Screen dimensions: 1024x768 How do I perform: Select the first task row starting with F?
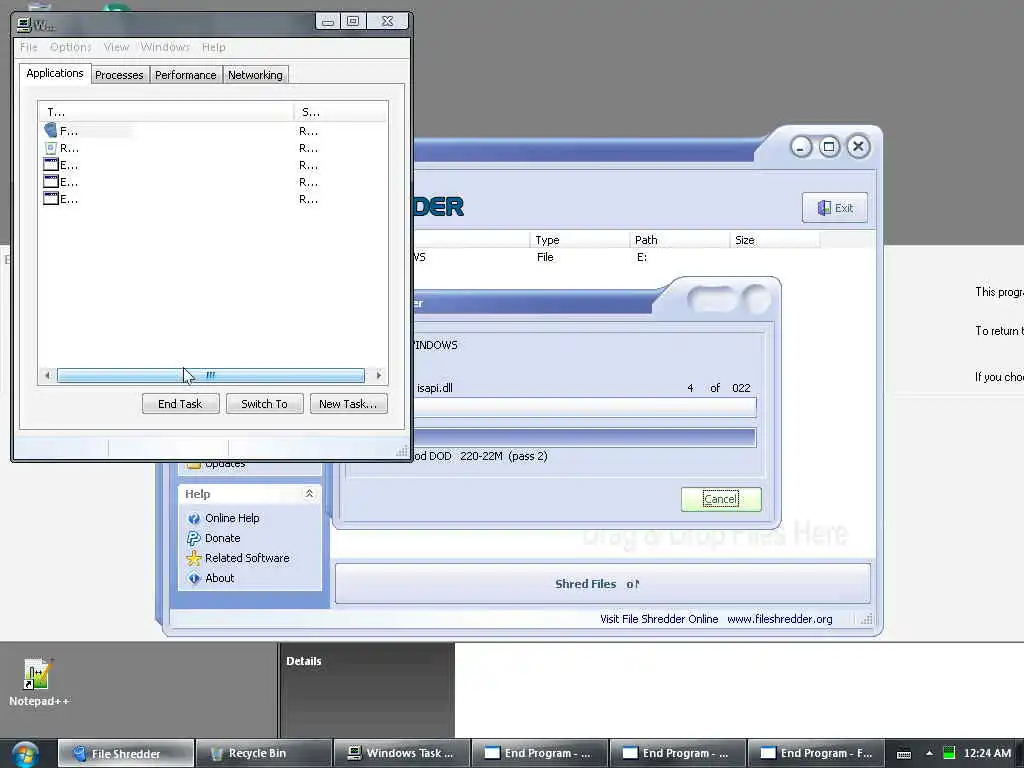pos(213,131)
